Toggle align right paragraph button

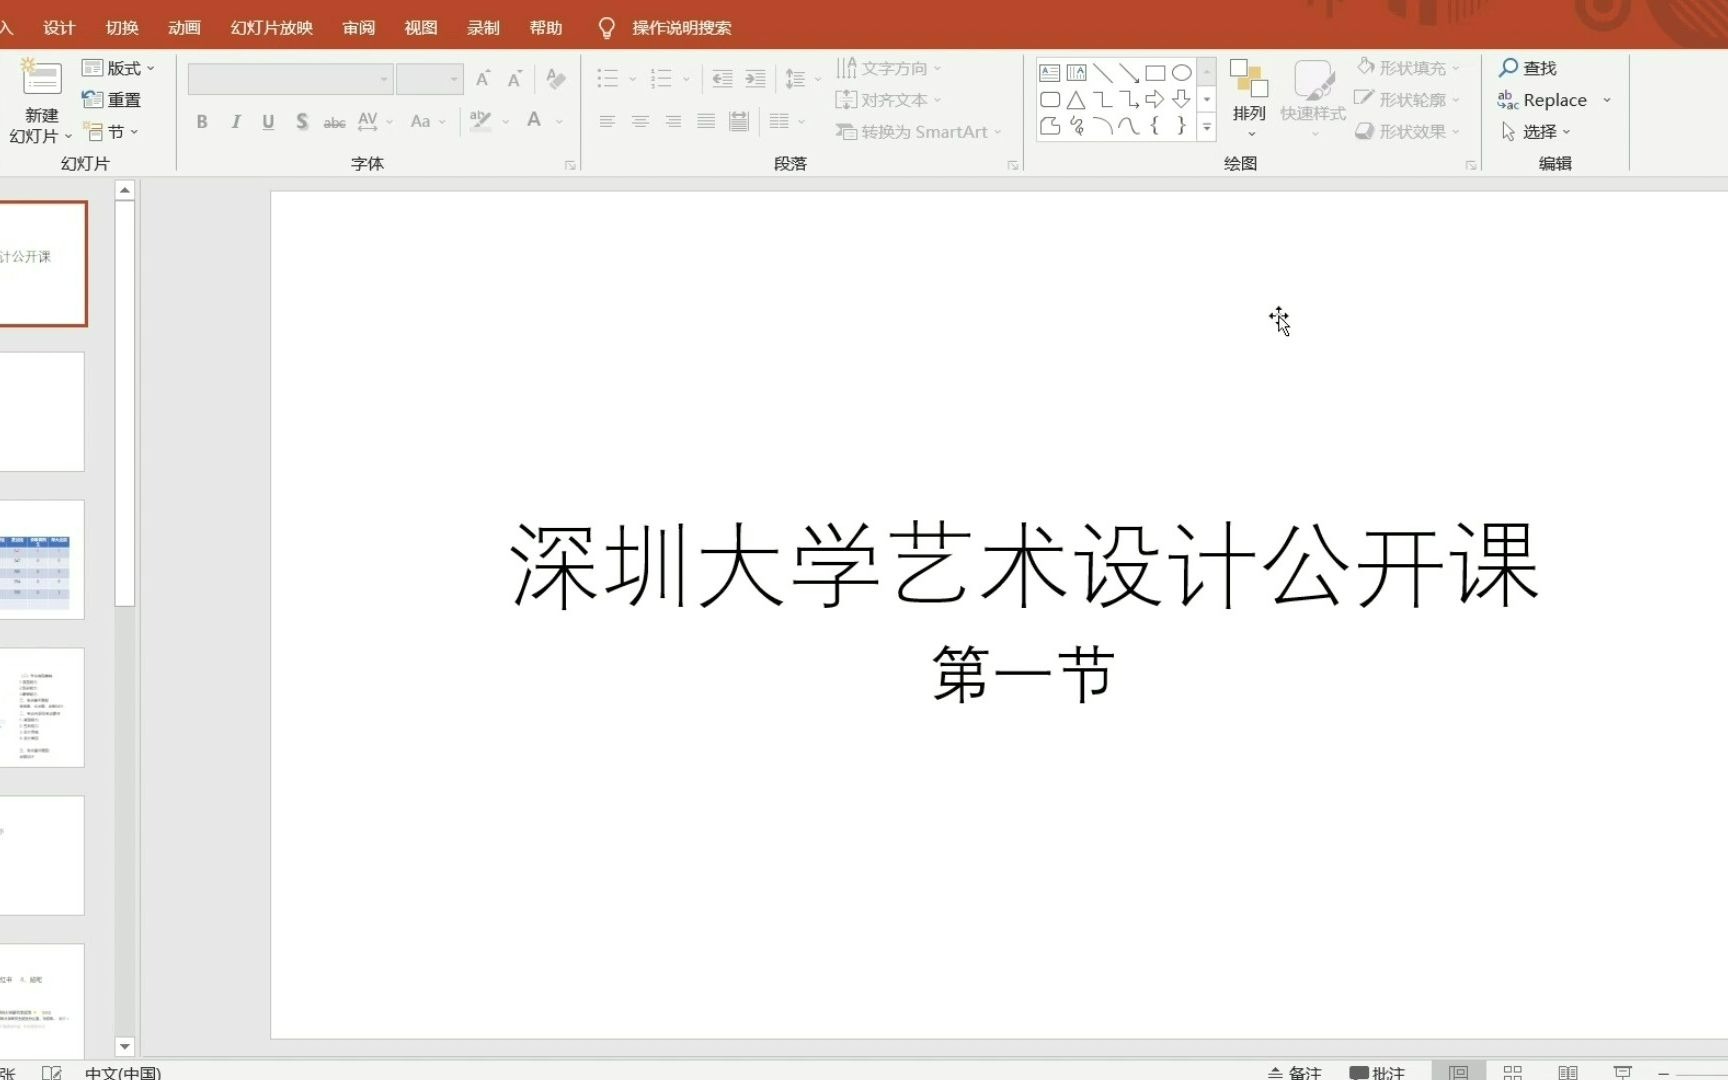click(673, 122)
